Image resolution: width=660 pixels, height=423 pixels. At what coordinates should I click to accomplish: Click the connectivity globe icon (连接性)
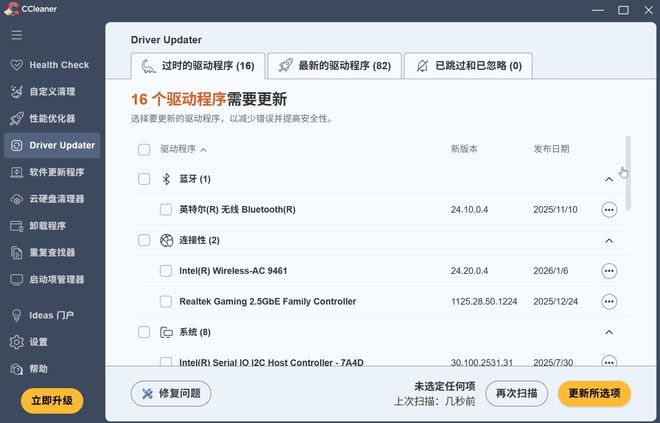(167, 240)
